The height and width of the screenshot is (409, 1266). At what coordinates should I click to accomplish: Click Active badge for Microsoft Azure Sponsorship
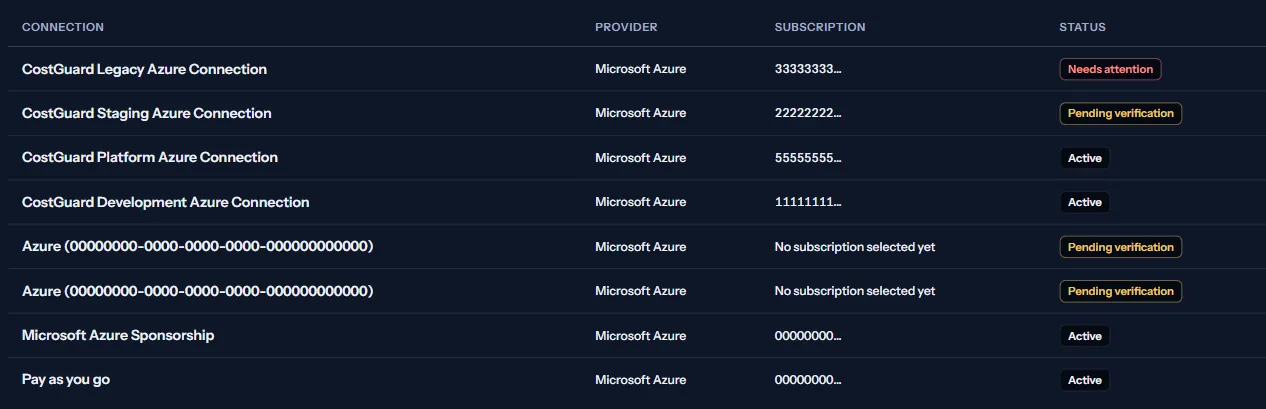pos(1085,336)
